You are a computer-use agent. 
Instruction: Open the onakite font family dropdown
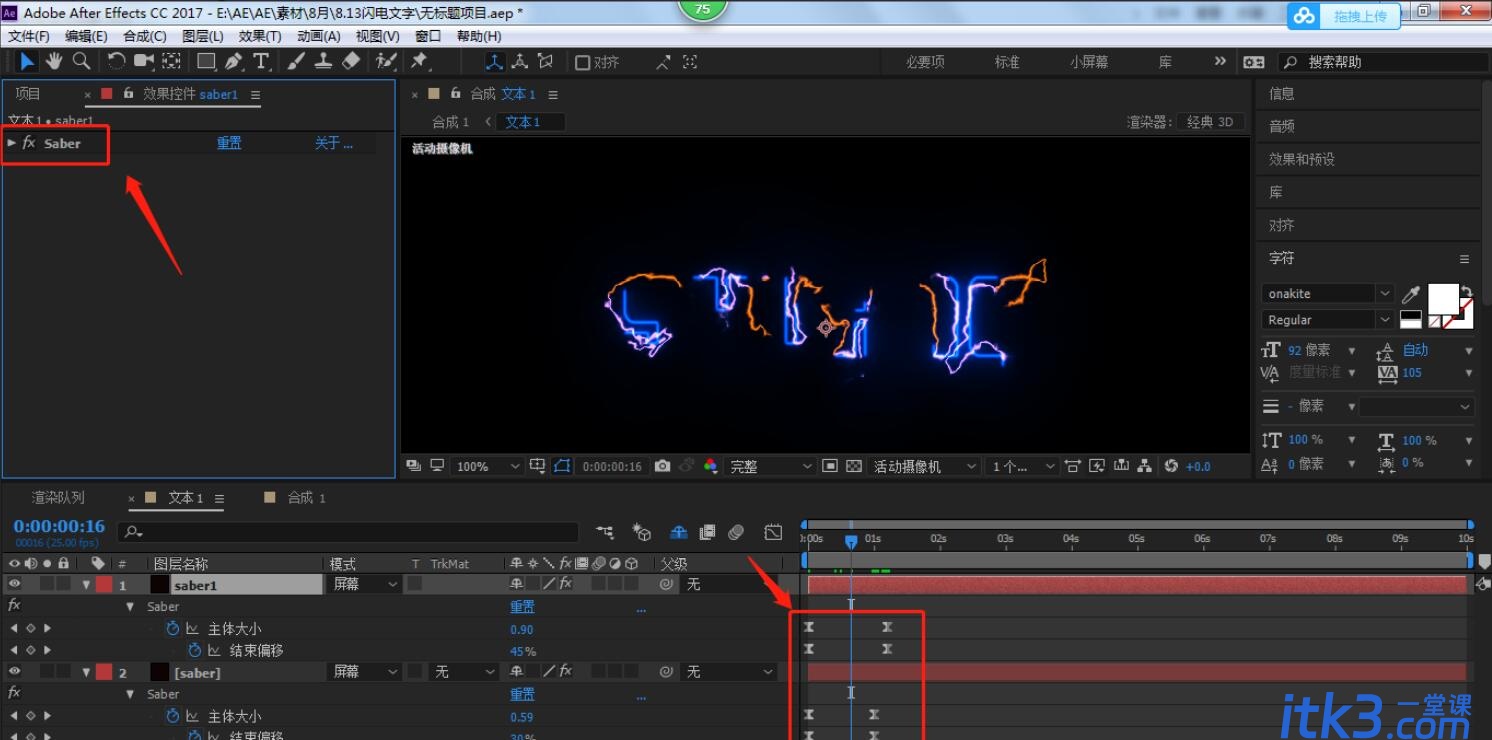coord(1327,293)
